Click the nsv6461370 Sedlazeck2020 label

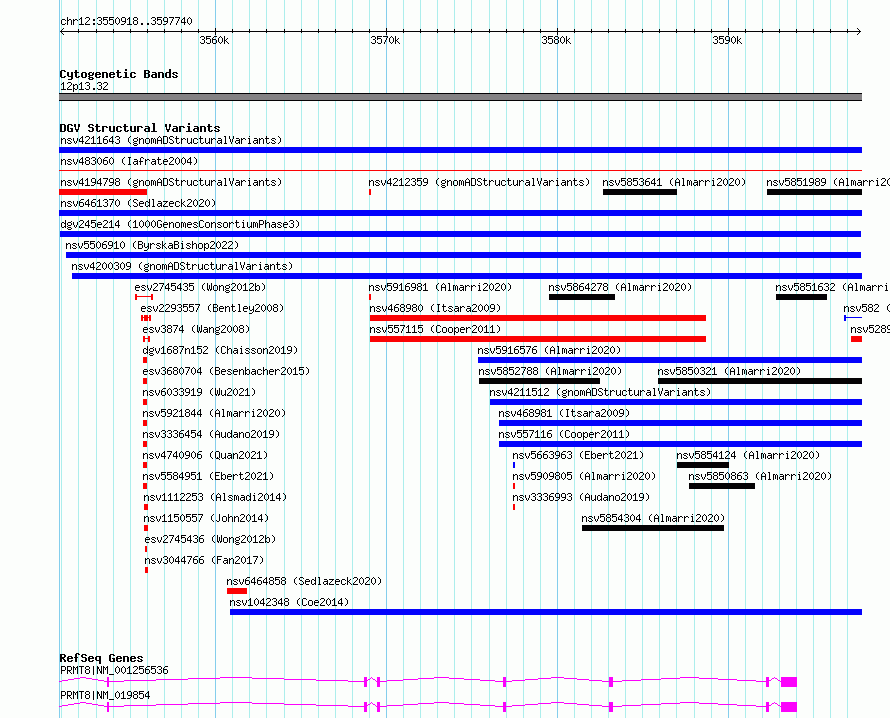click(x=138, y=203)
